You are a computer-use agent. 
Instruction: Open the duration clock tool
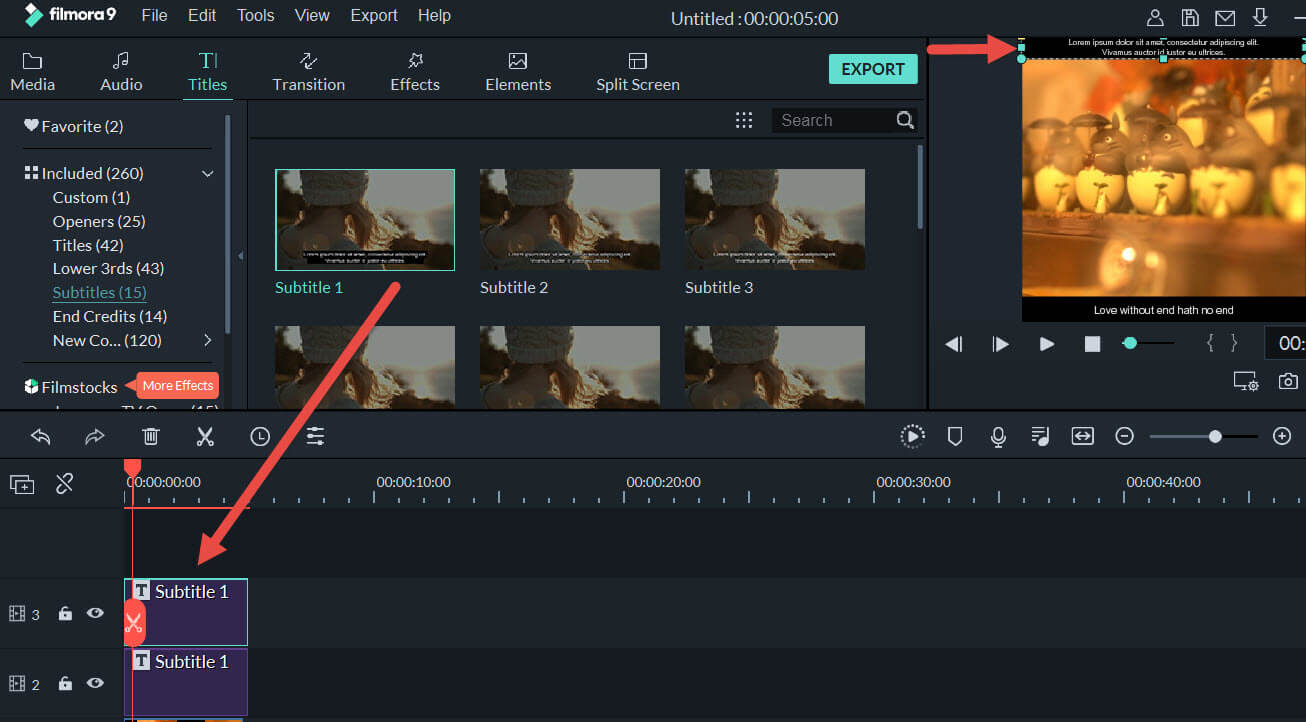(x=260, y=436)
